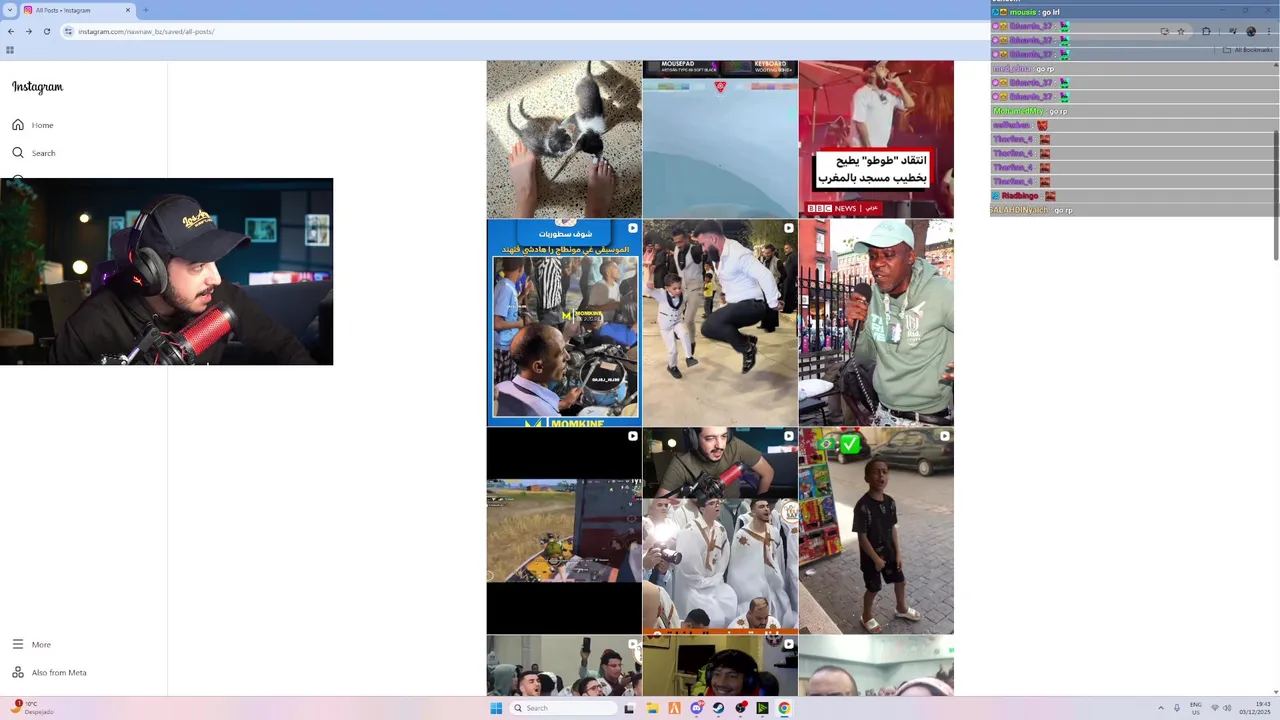
Task: Open the PUBG gameplay saved reel
Action: click(x=564, y=531)
